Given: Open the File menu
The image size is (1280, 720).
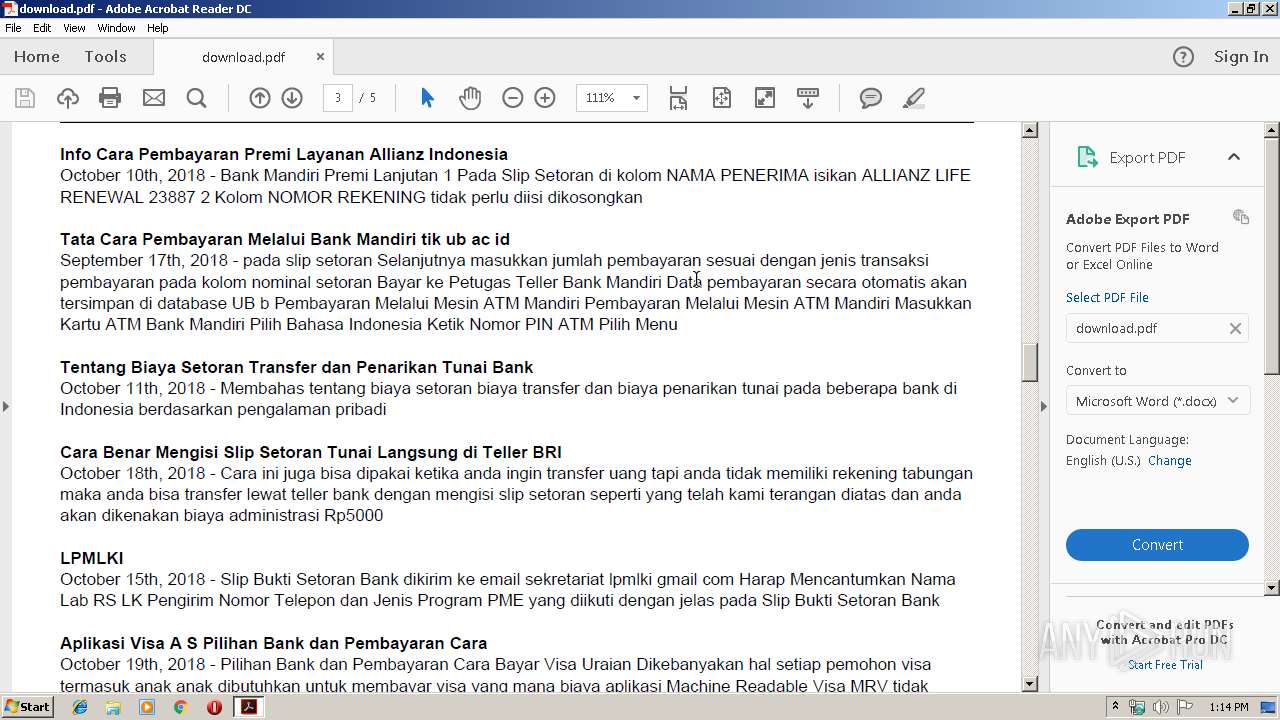Looking at the screenshot, I should [13, 28].
